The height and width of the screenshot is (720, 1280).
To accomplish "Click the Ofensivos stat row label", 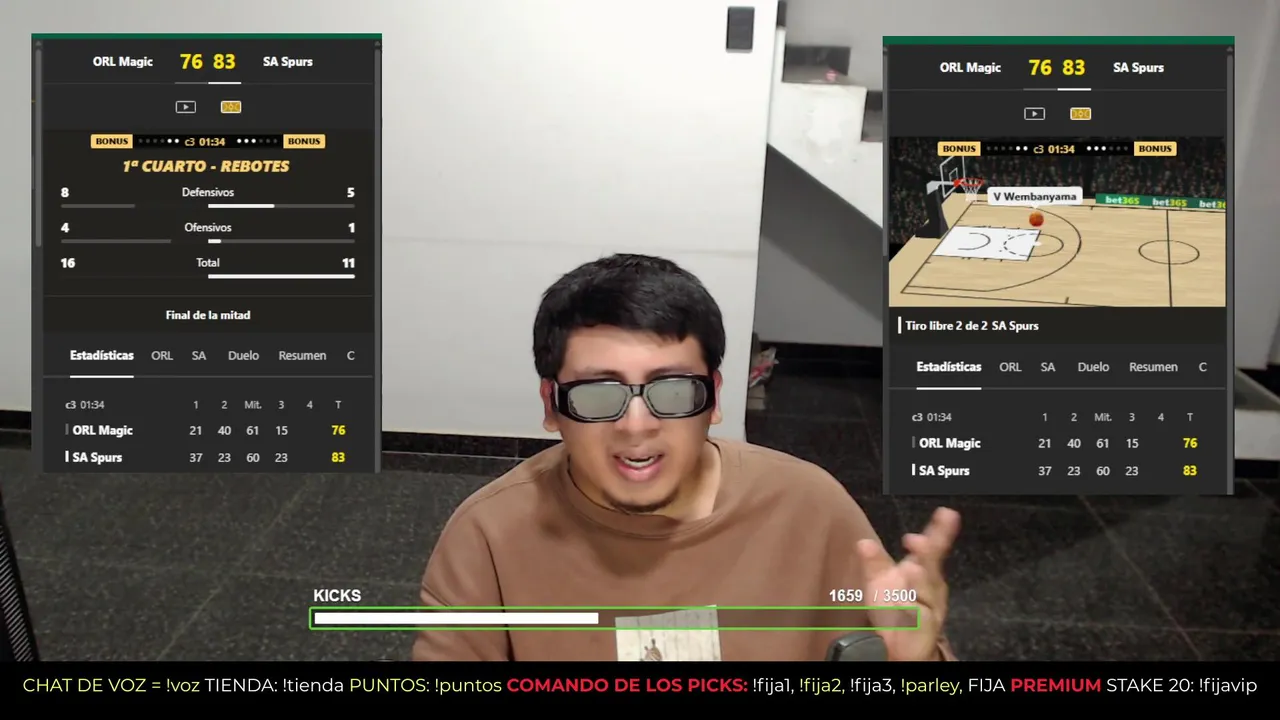I will 208,228.
